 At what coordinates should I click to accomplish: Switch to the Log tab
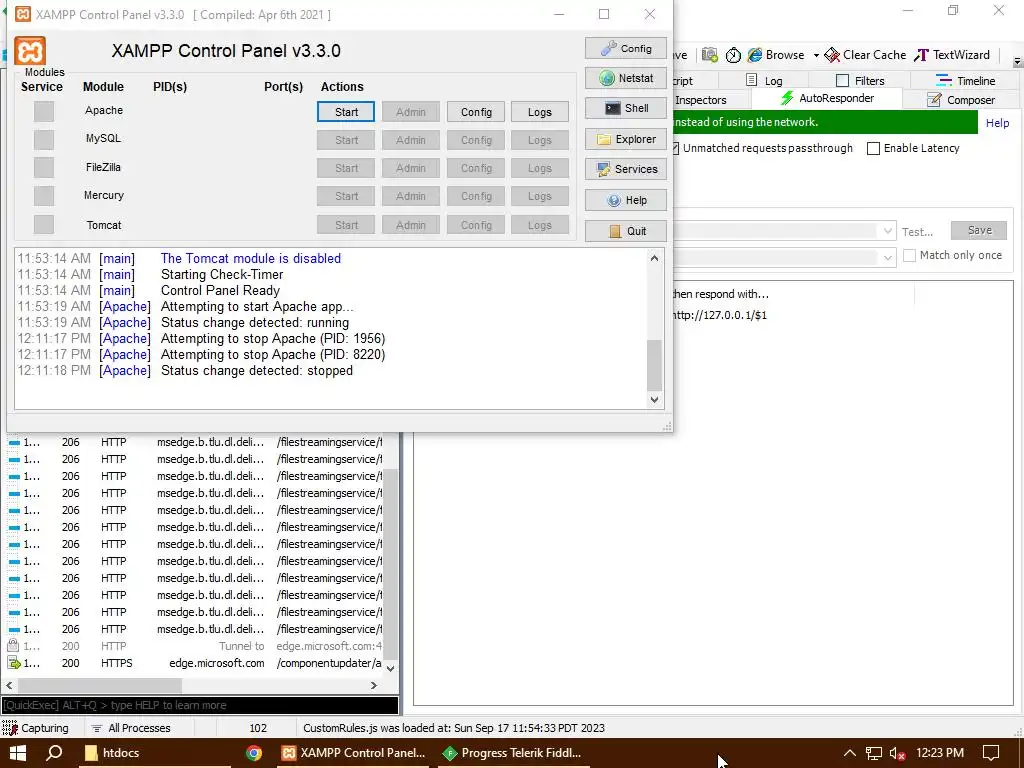coord(764,80)
